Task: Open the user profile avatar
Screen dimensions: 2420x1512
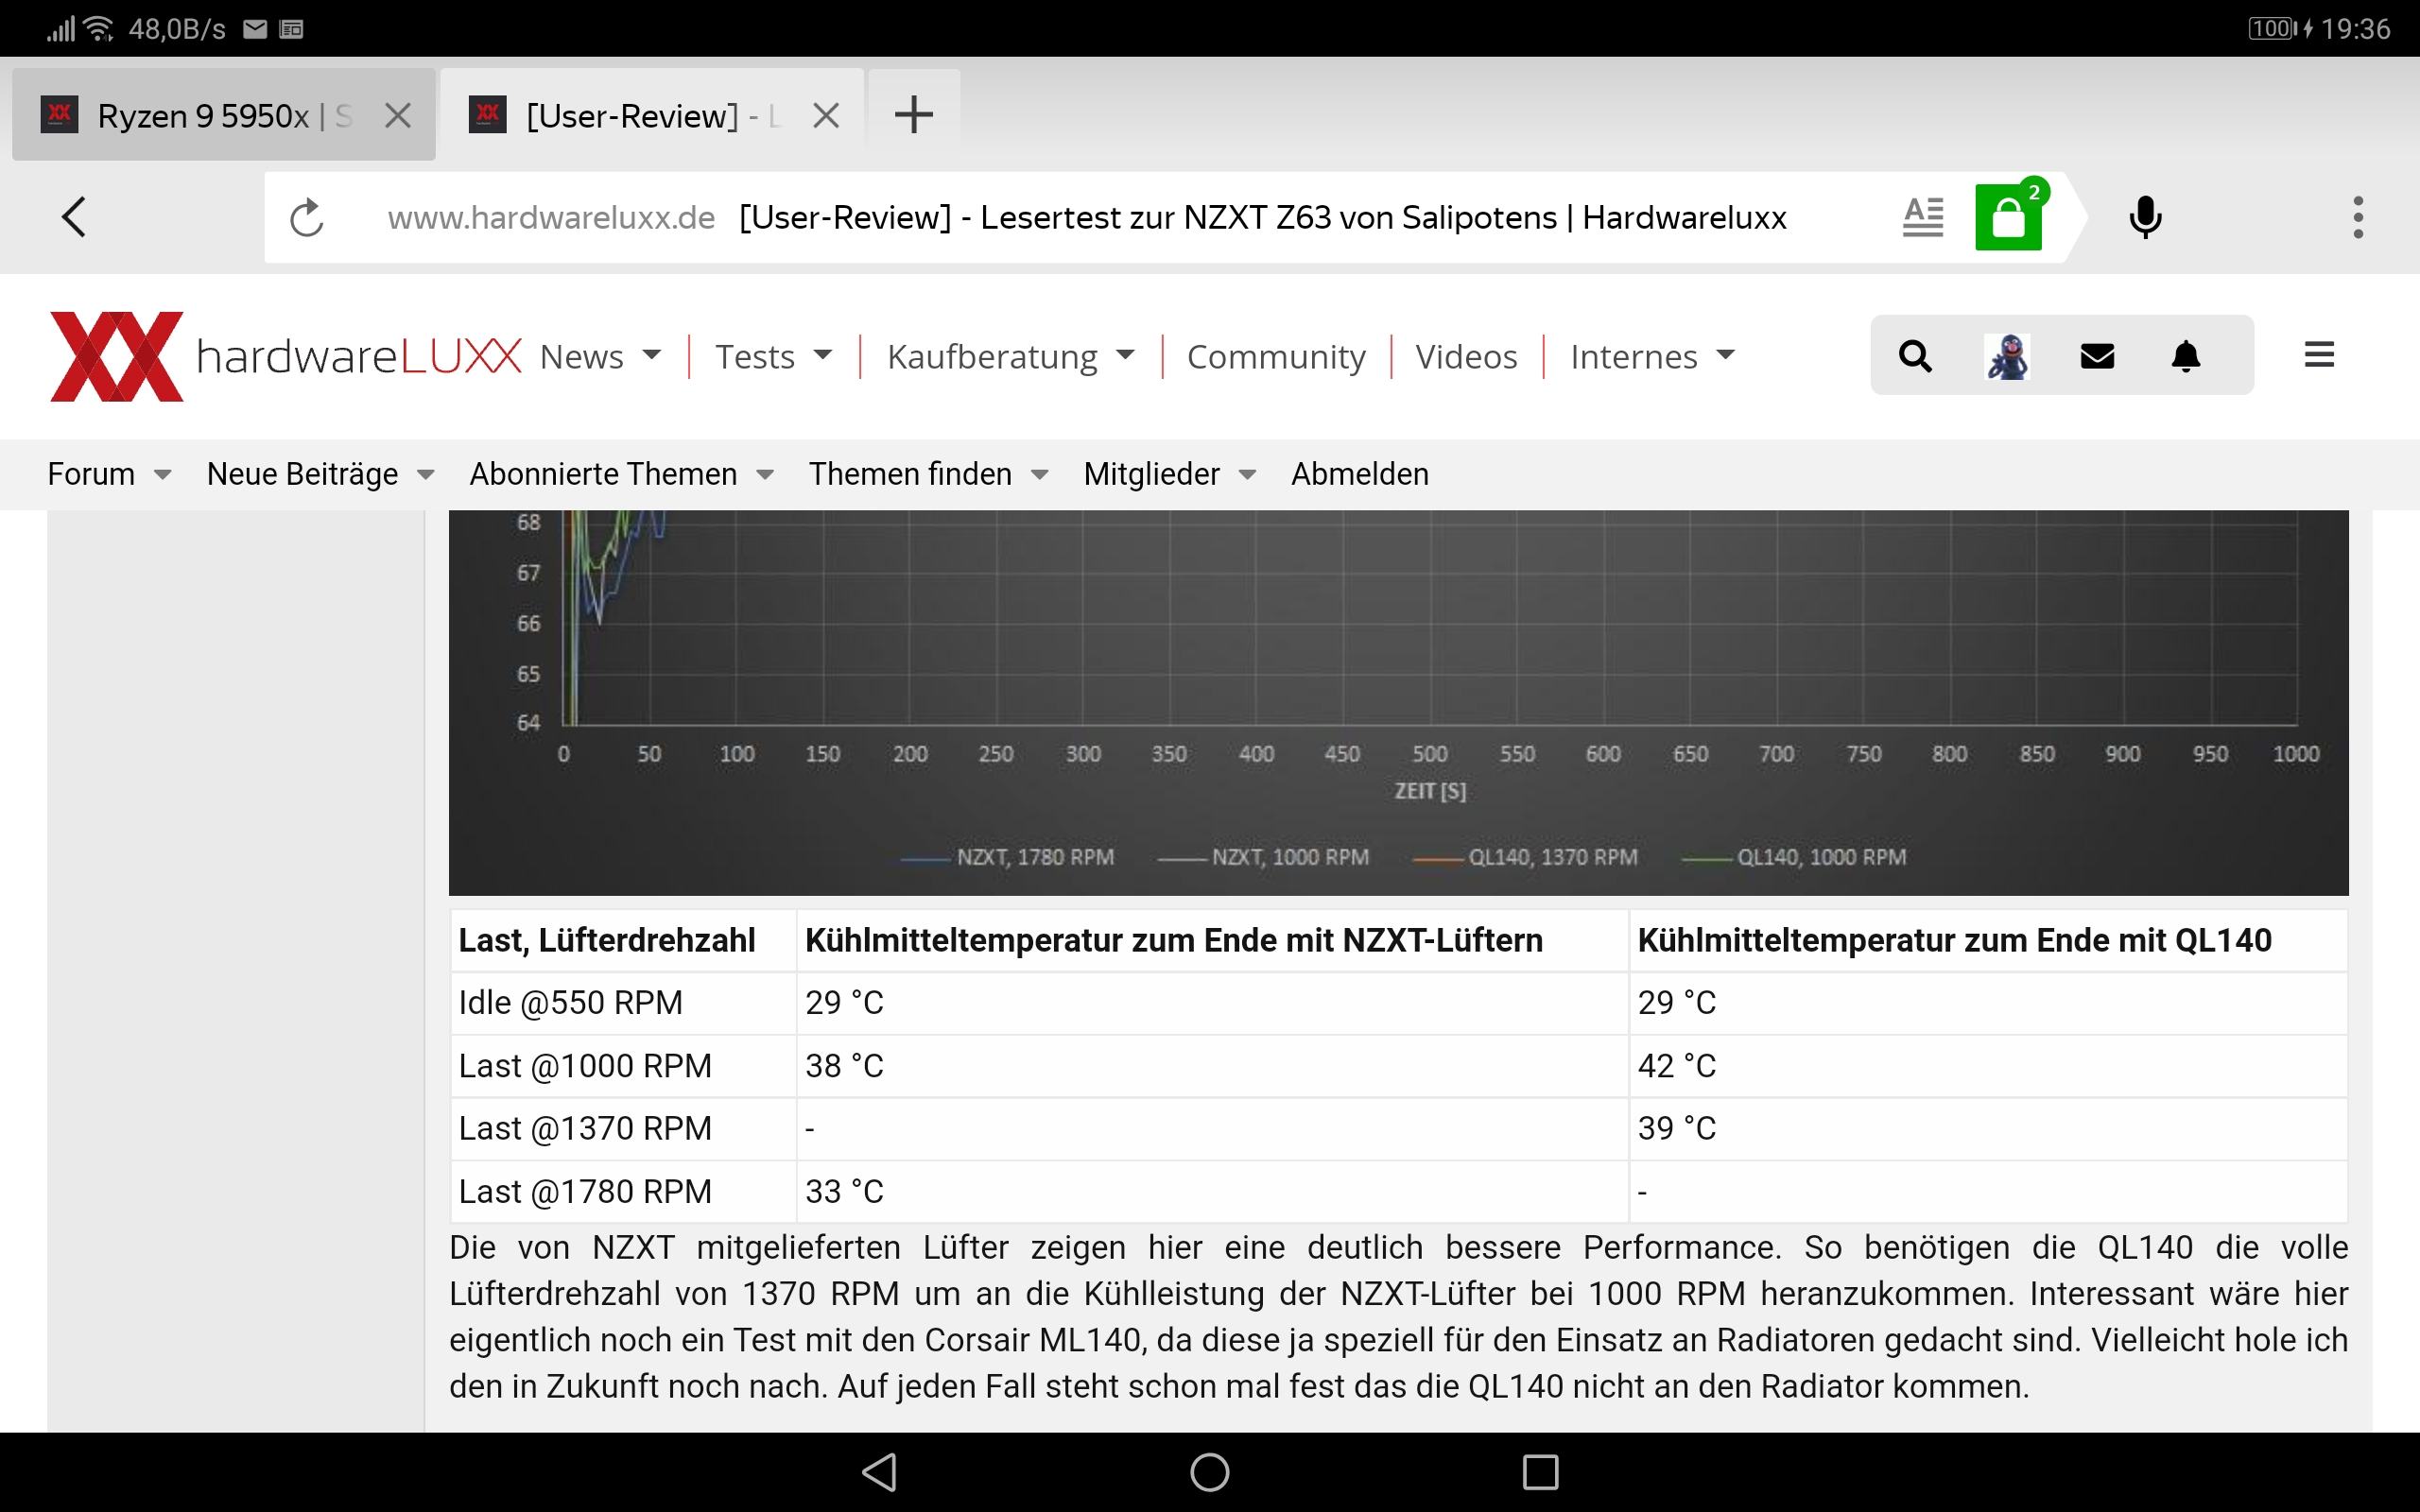Action: (x=2006, y=356)
